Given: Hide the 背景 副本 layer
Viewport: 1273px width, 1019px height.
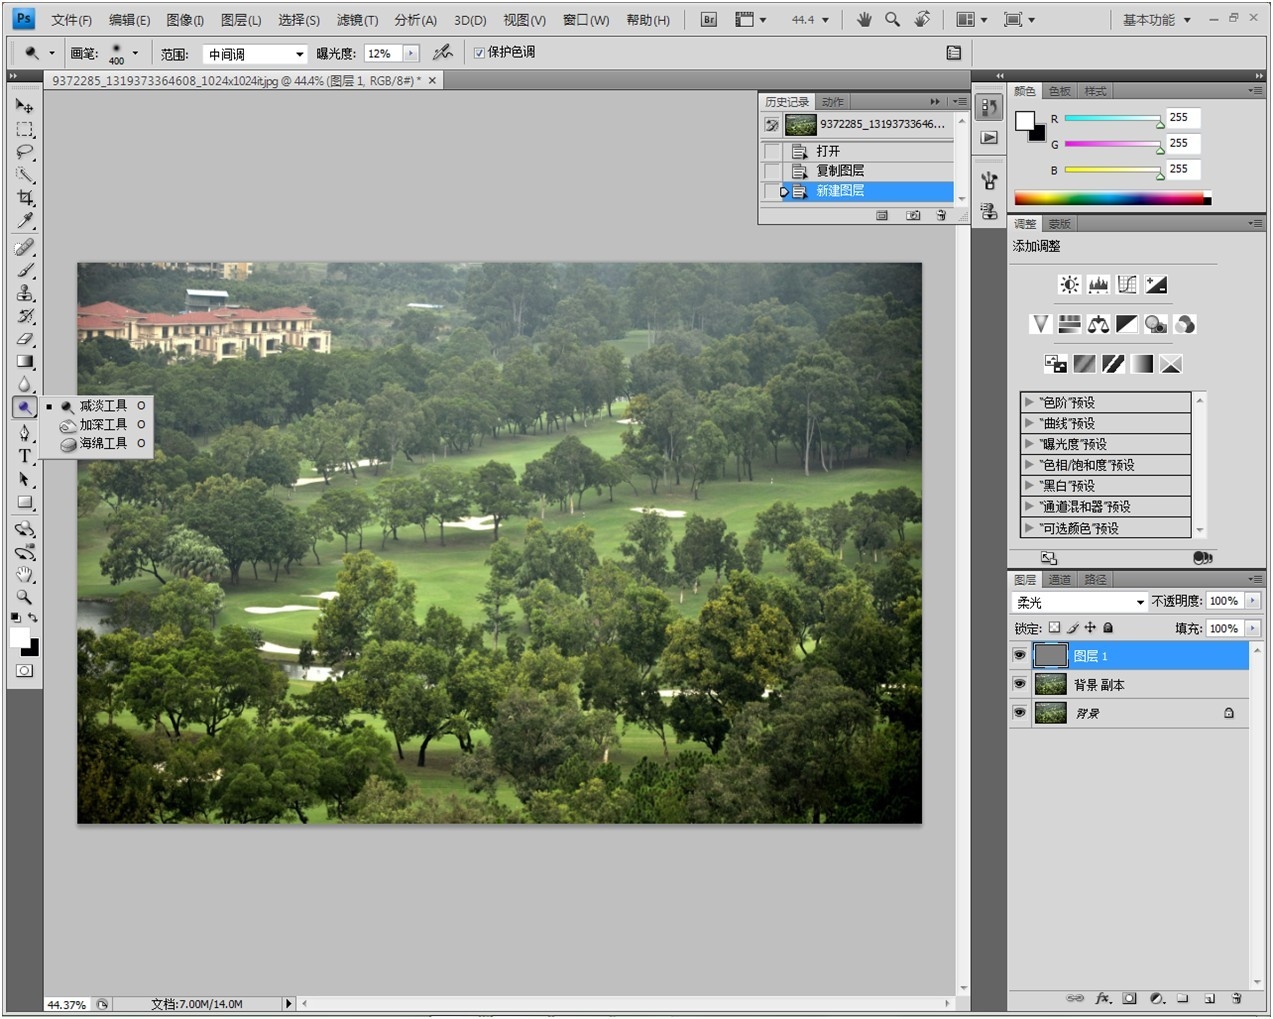Looking at the screenshot, I should click(x=1019, y=684).
